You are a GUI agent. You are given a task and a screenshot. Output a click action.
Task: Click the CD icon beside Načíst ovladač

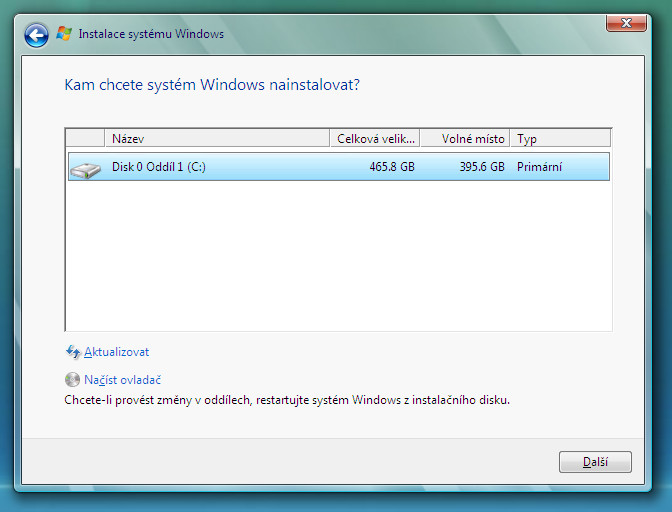coord(72,380)
